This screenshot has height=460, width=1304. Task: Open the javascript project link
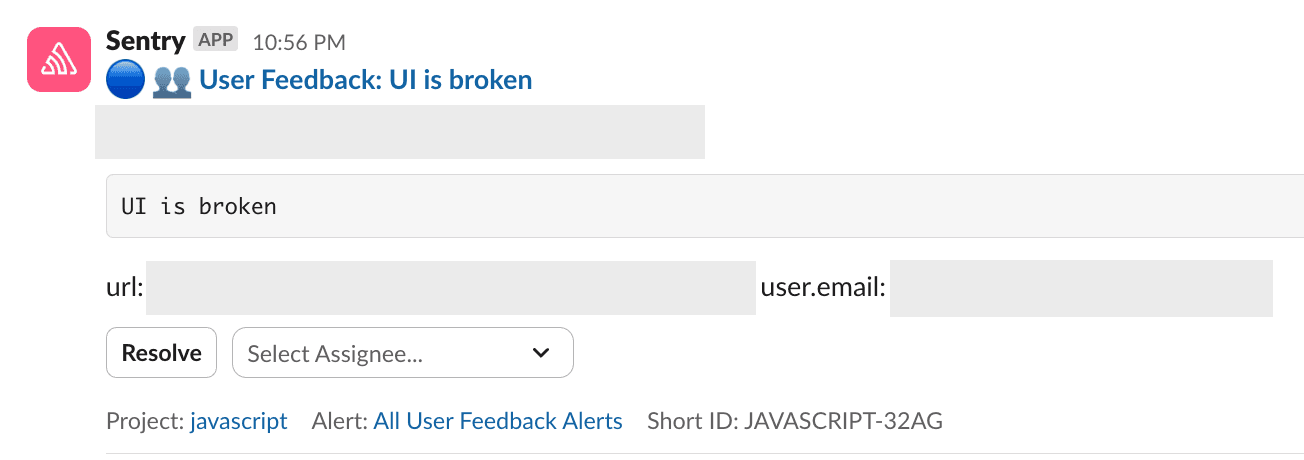(x=239, y=421)
